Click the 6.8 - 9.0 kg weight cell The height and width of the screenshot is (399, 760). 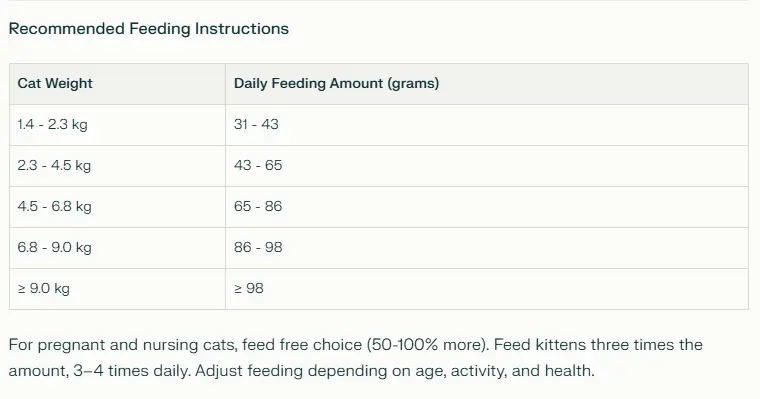(x=117, y=248)
